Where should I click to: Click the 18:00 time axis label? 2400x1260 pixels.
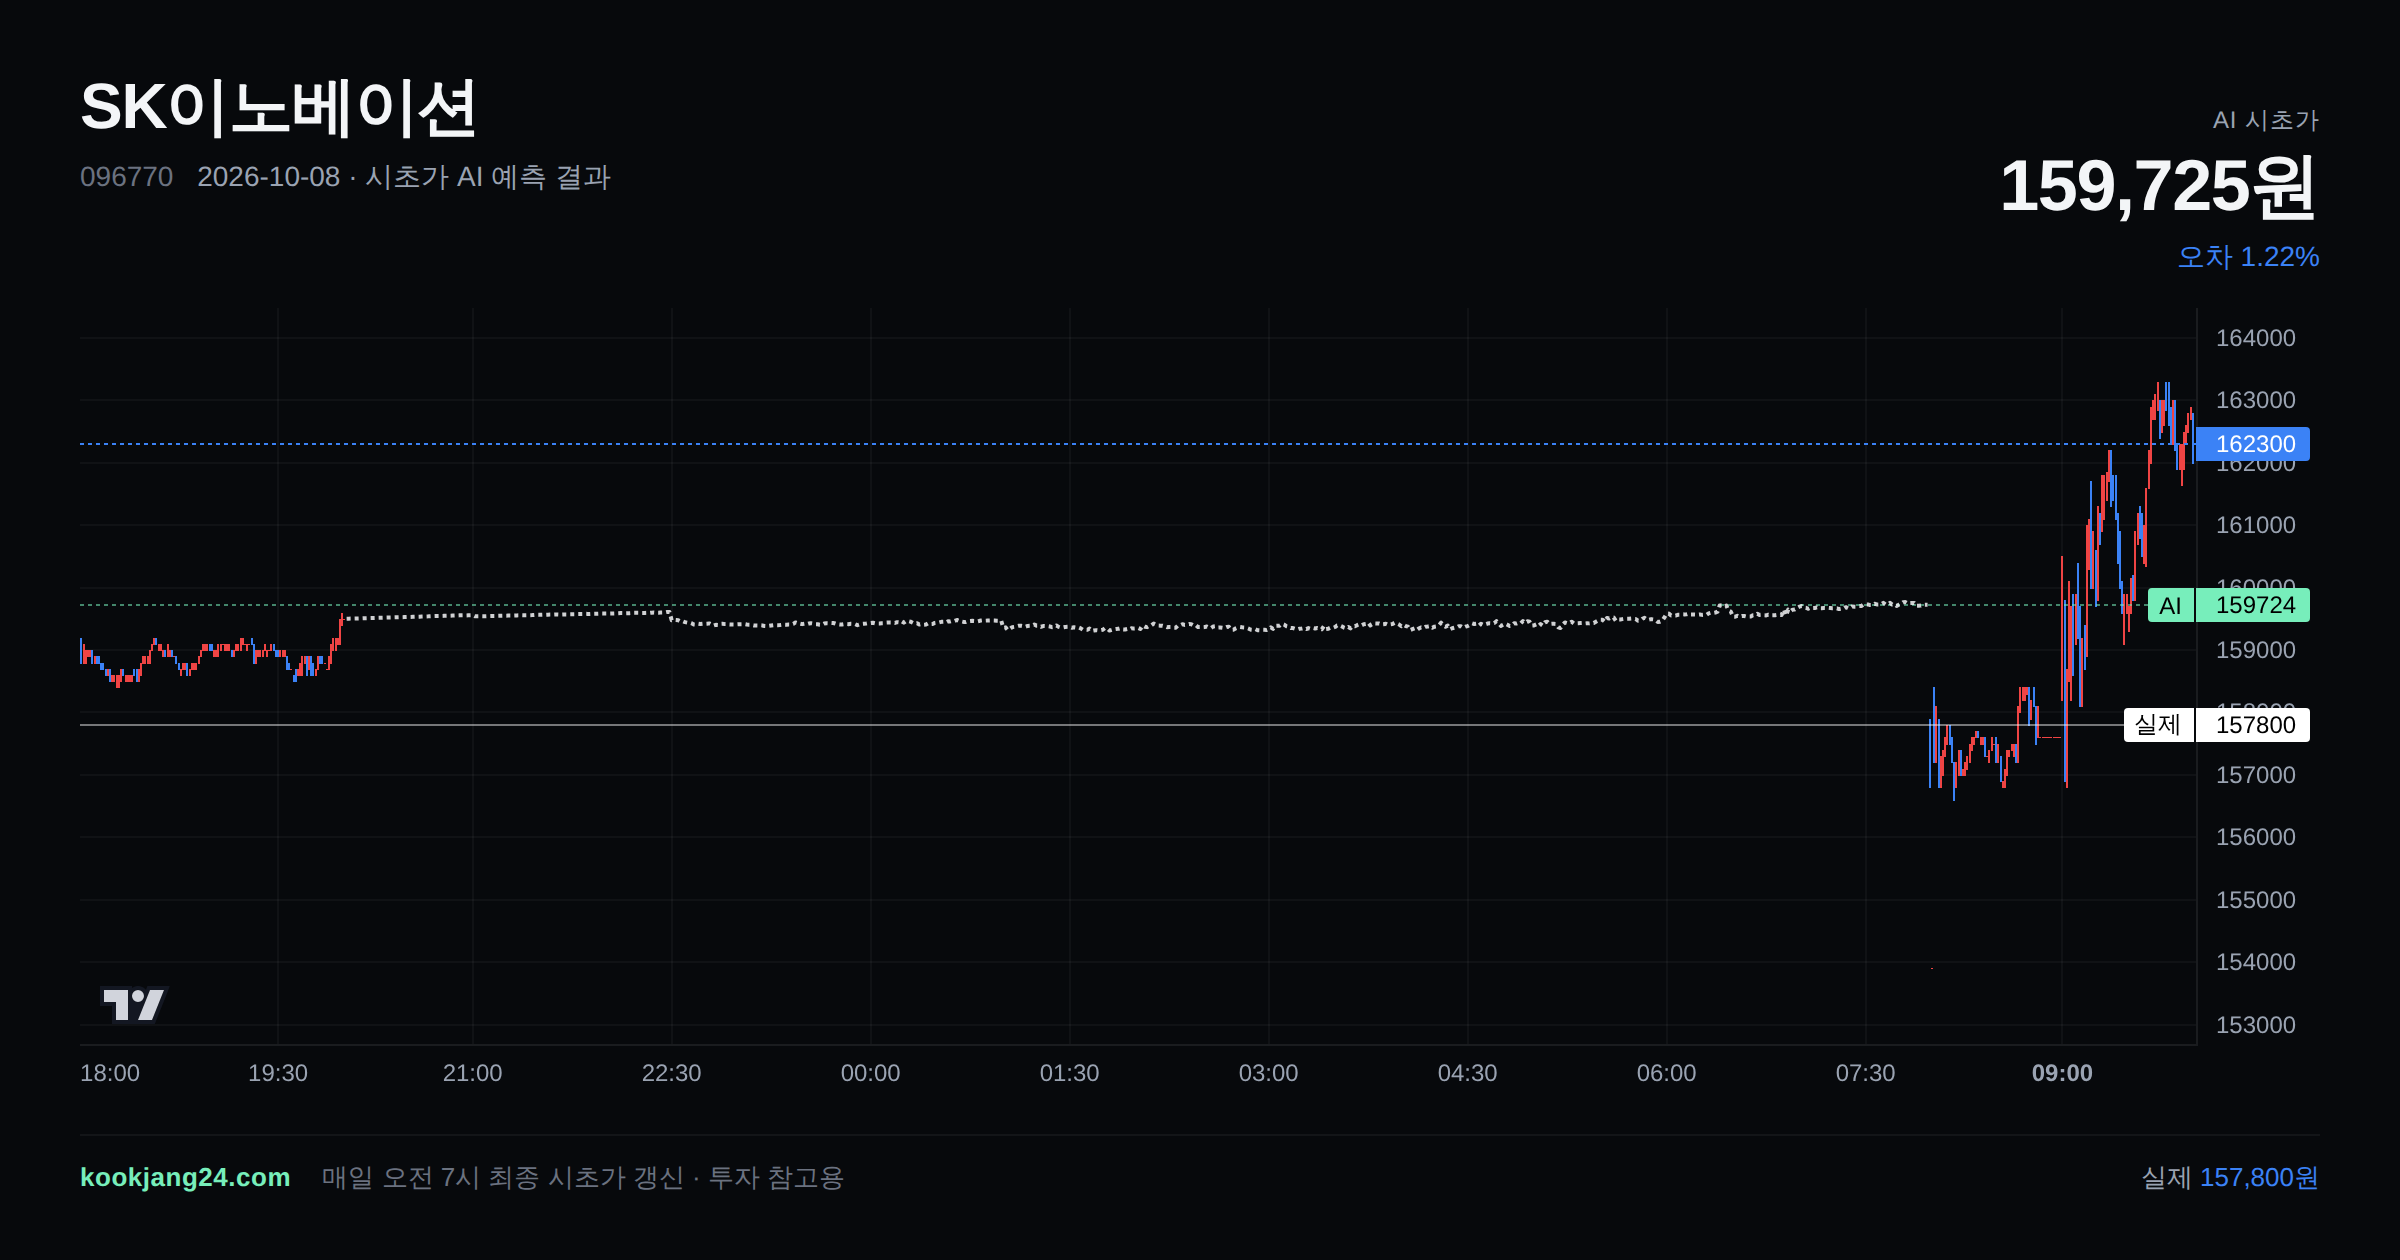[110, 1073]
